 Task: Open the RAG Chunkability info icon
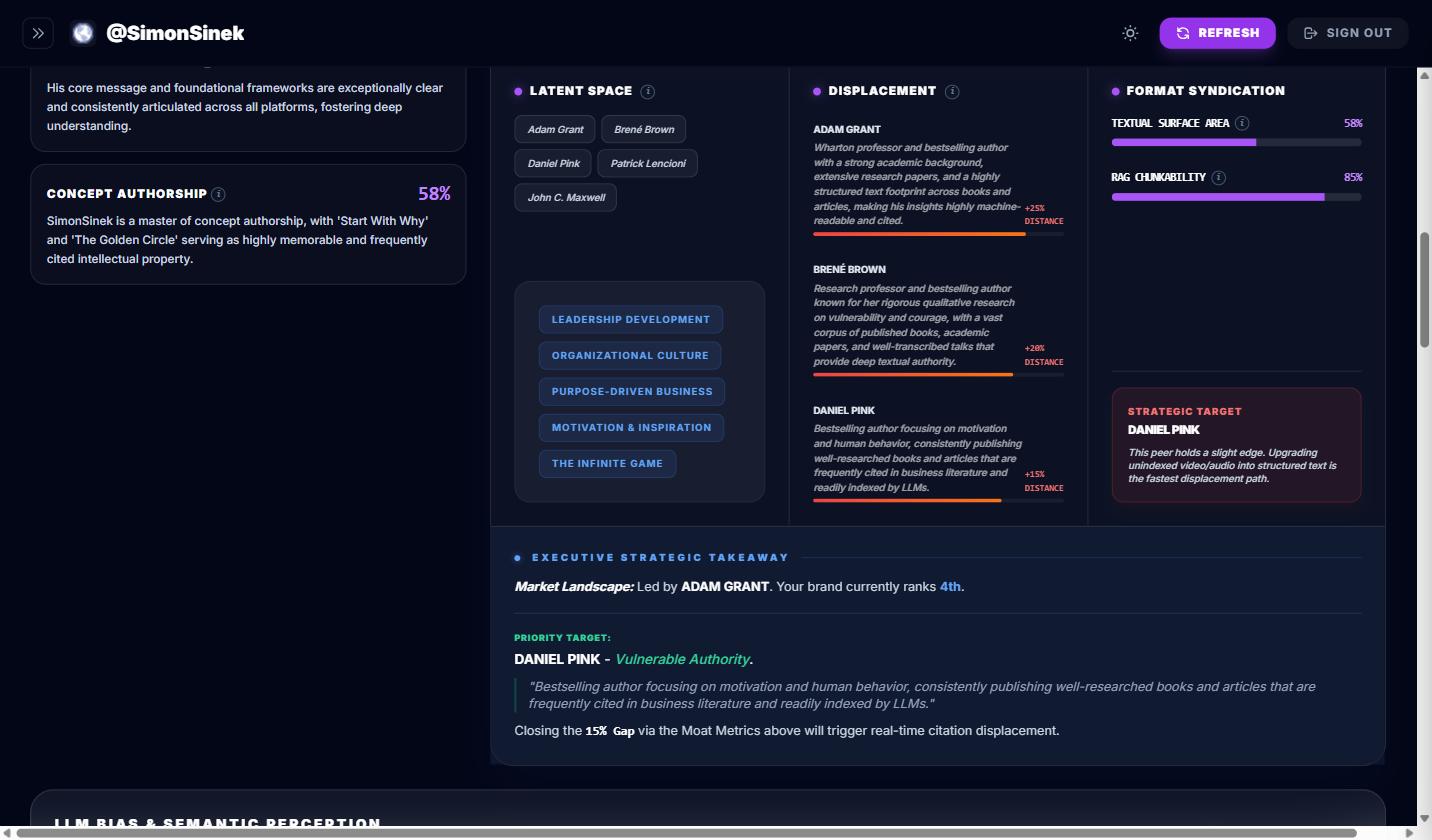coord(1219,177)
